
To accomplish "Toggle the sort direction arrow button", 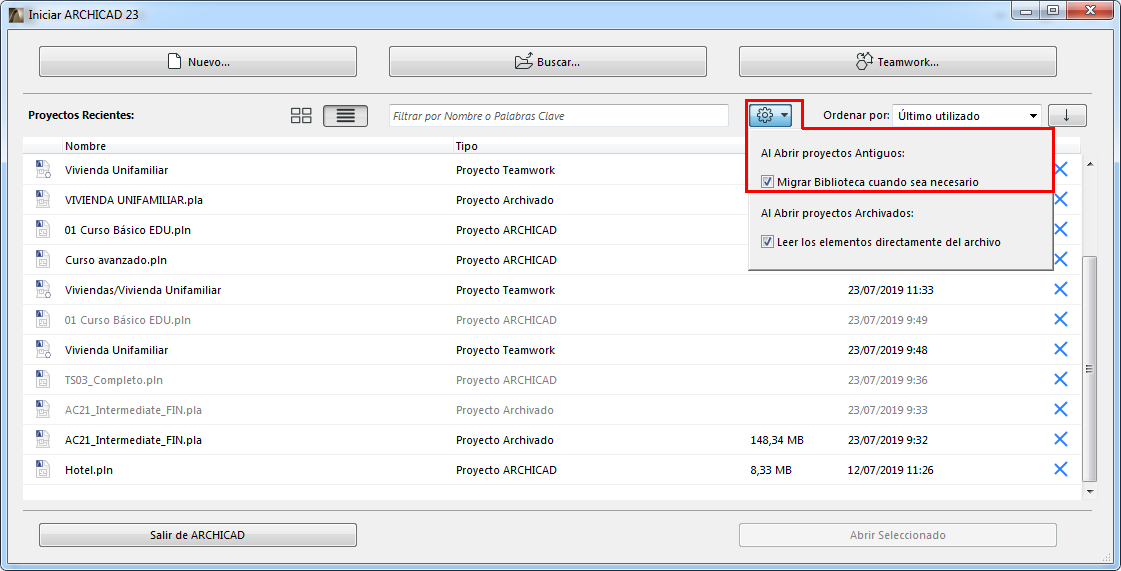I will 1067,116.
